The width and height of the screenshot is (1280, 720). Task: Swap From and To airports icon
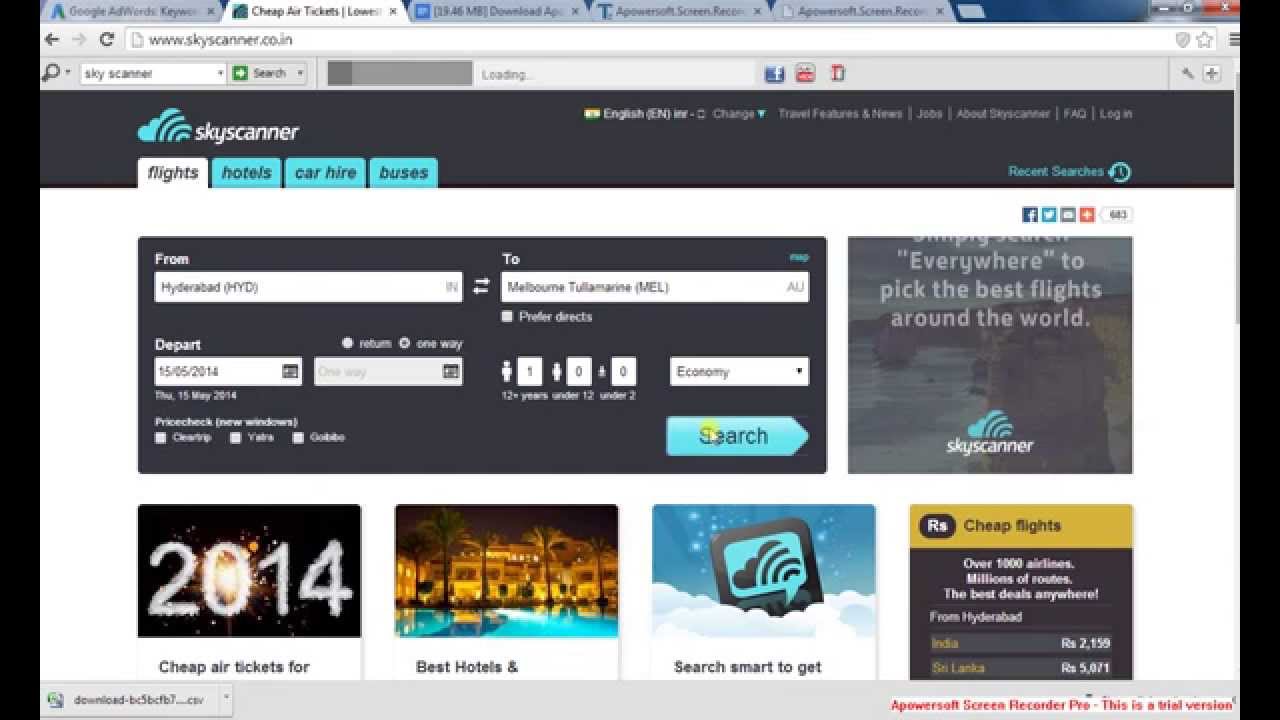(481, 287)
